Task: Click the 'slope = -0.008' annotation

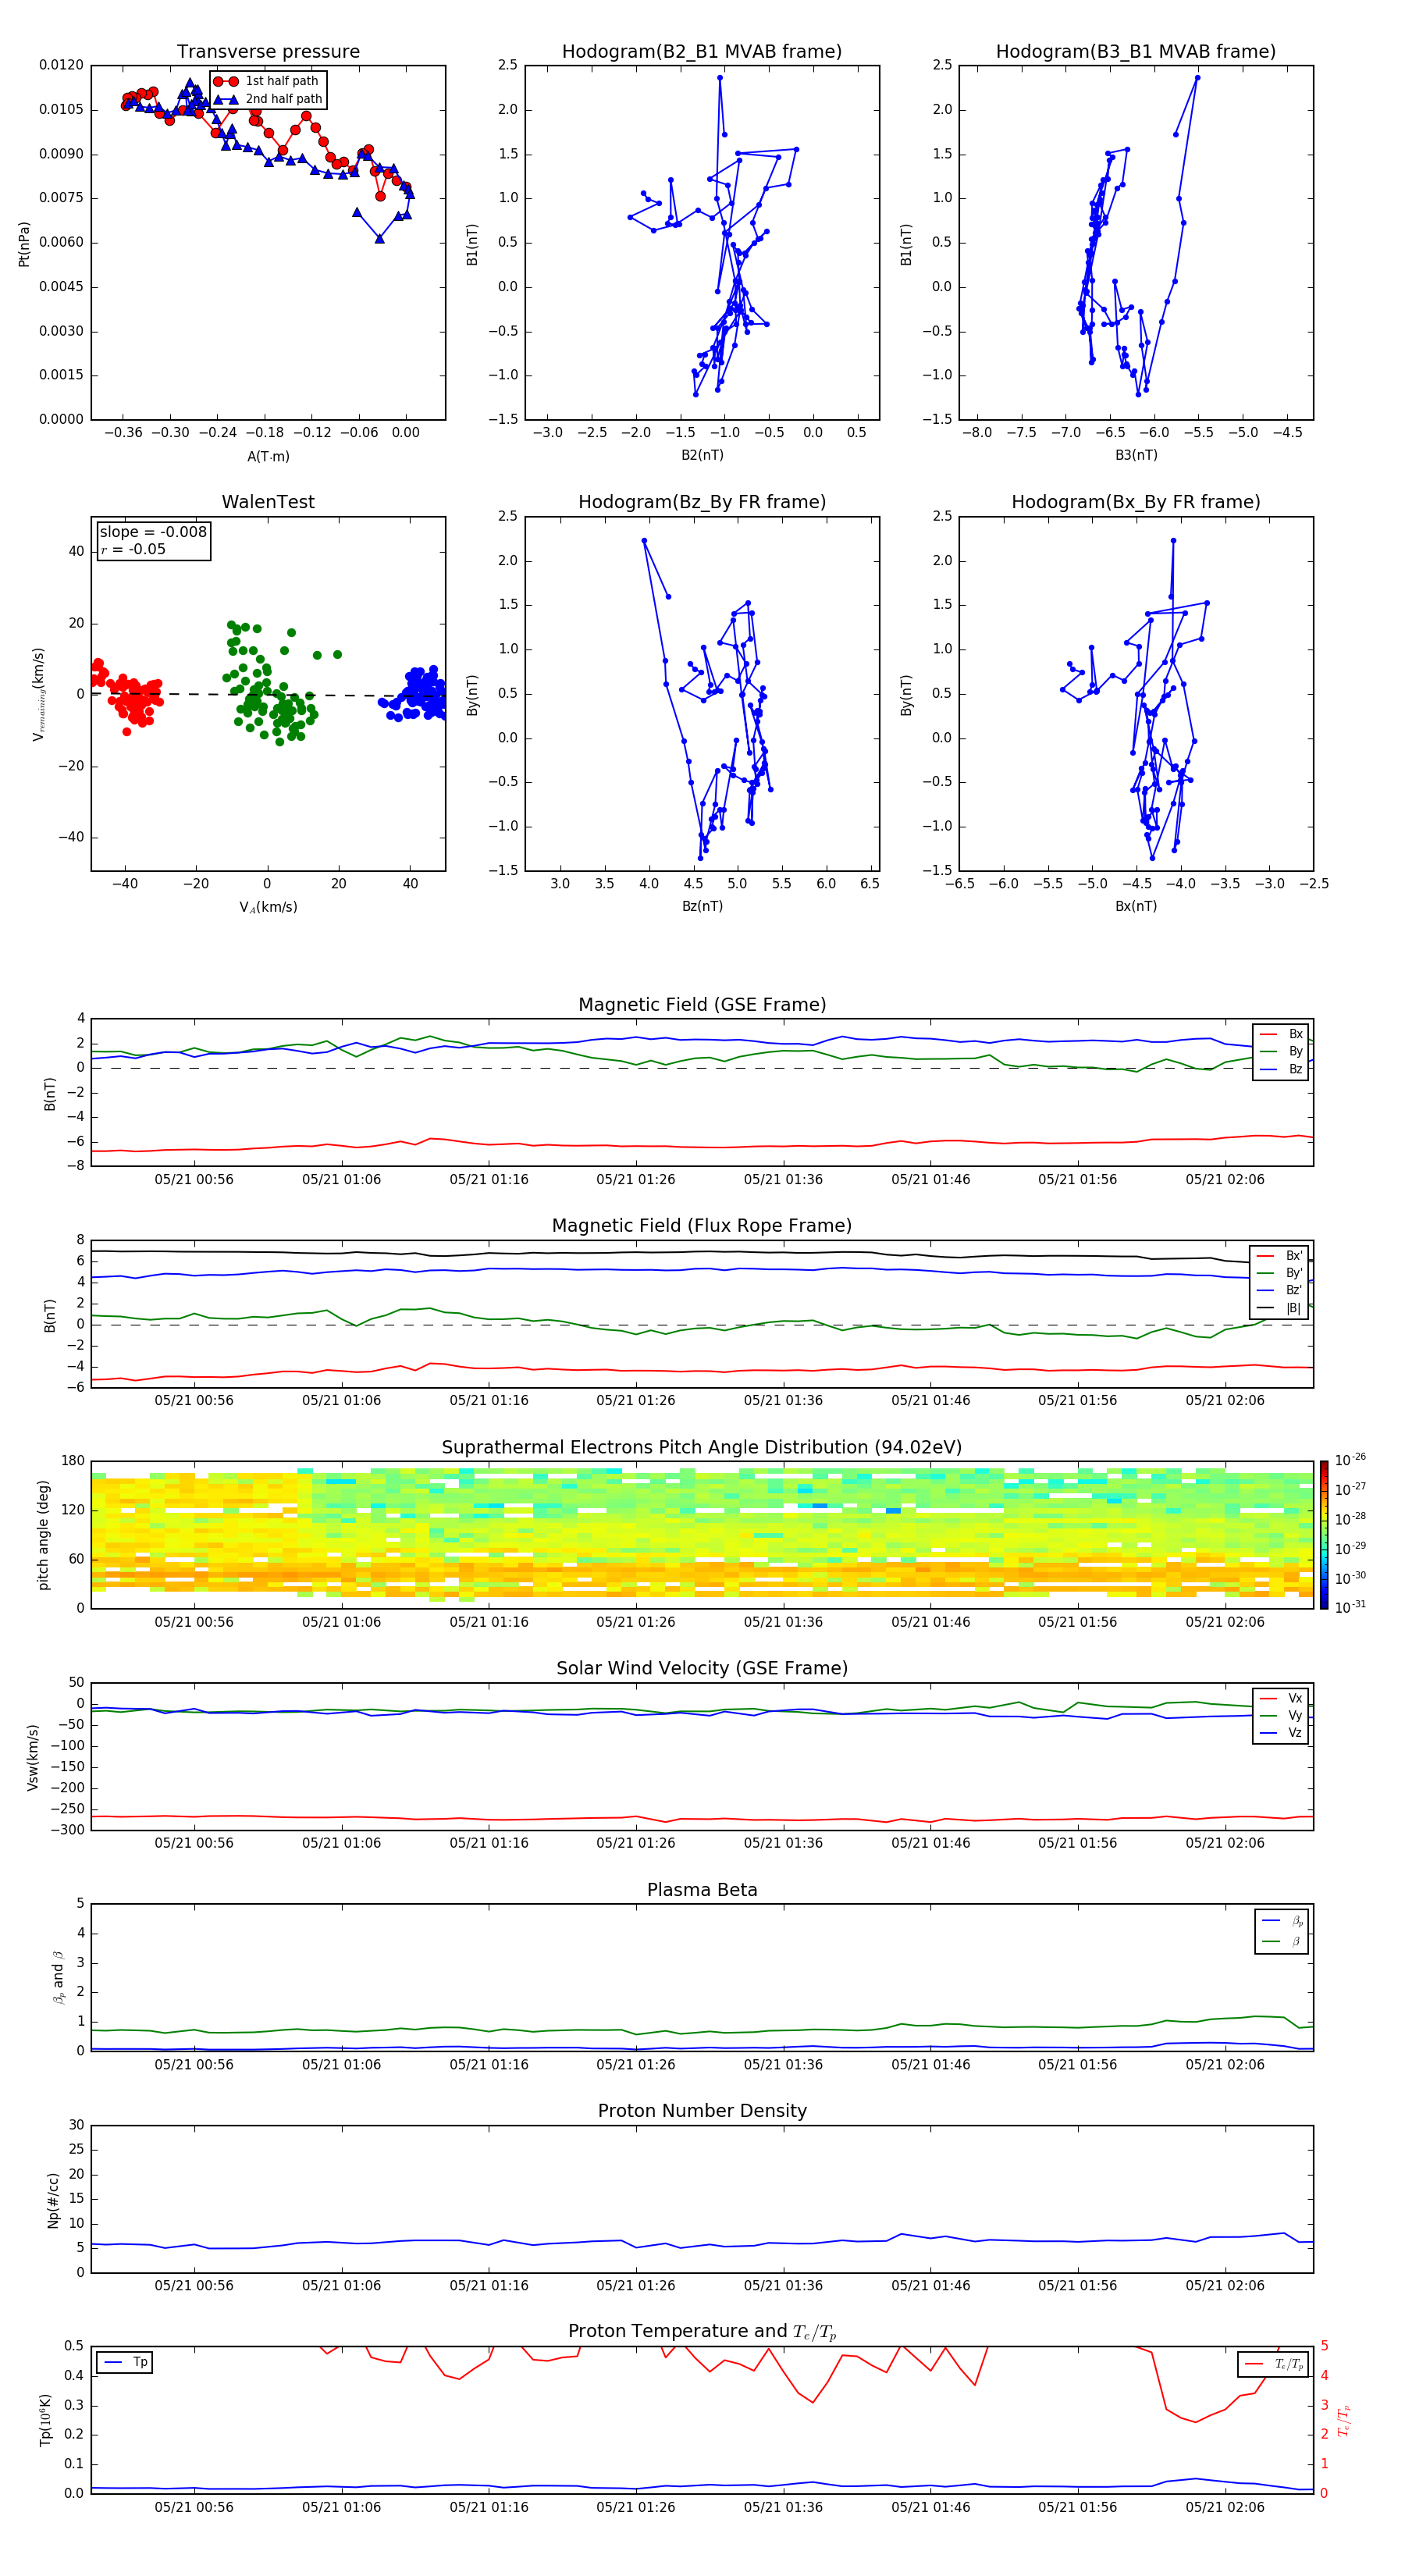Action: [x=153, y=532]
